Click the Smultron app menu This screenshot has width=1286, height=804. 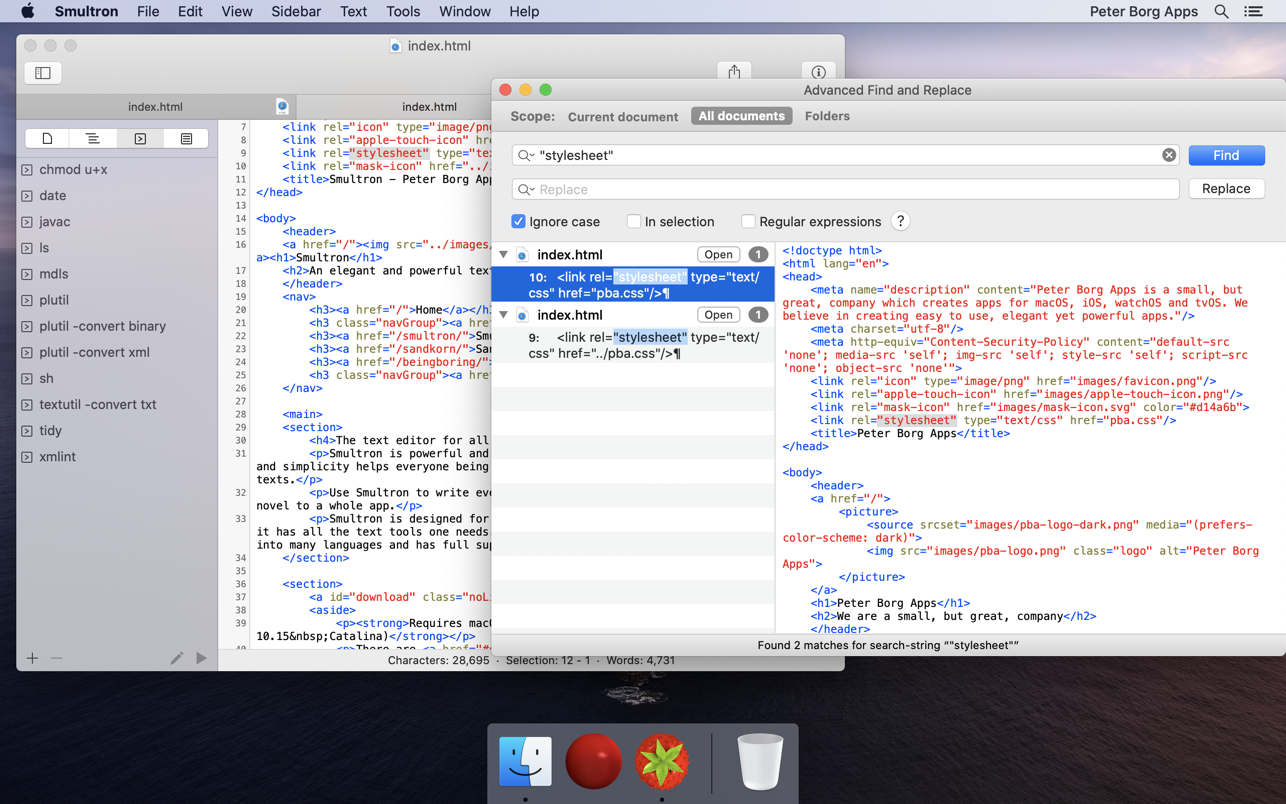coord(86,12)
